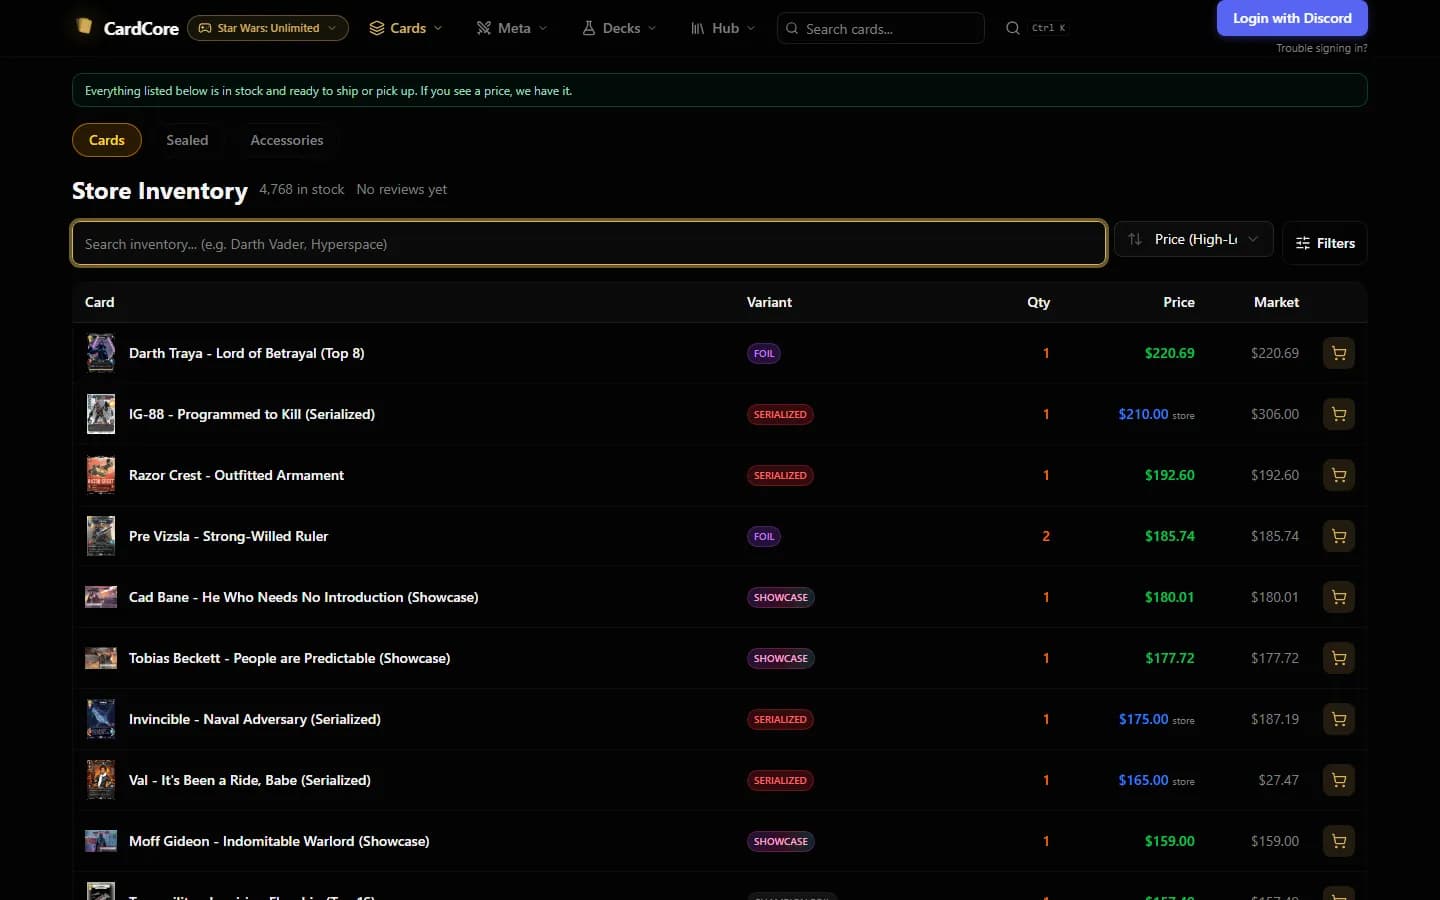
Task: Click the 4,768 in stock count
Action: coord(302,189)
